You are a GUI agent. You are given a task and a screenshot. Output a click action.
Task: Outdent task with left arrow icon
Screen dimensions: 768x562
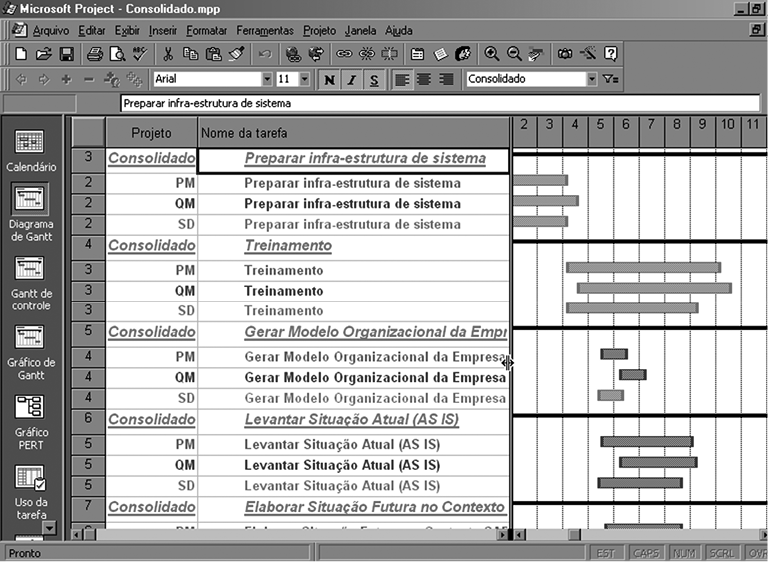click(x=21, y=79)
